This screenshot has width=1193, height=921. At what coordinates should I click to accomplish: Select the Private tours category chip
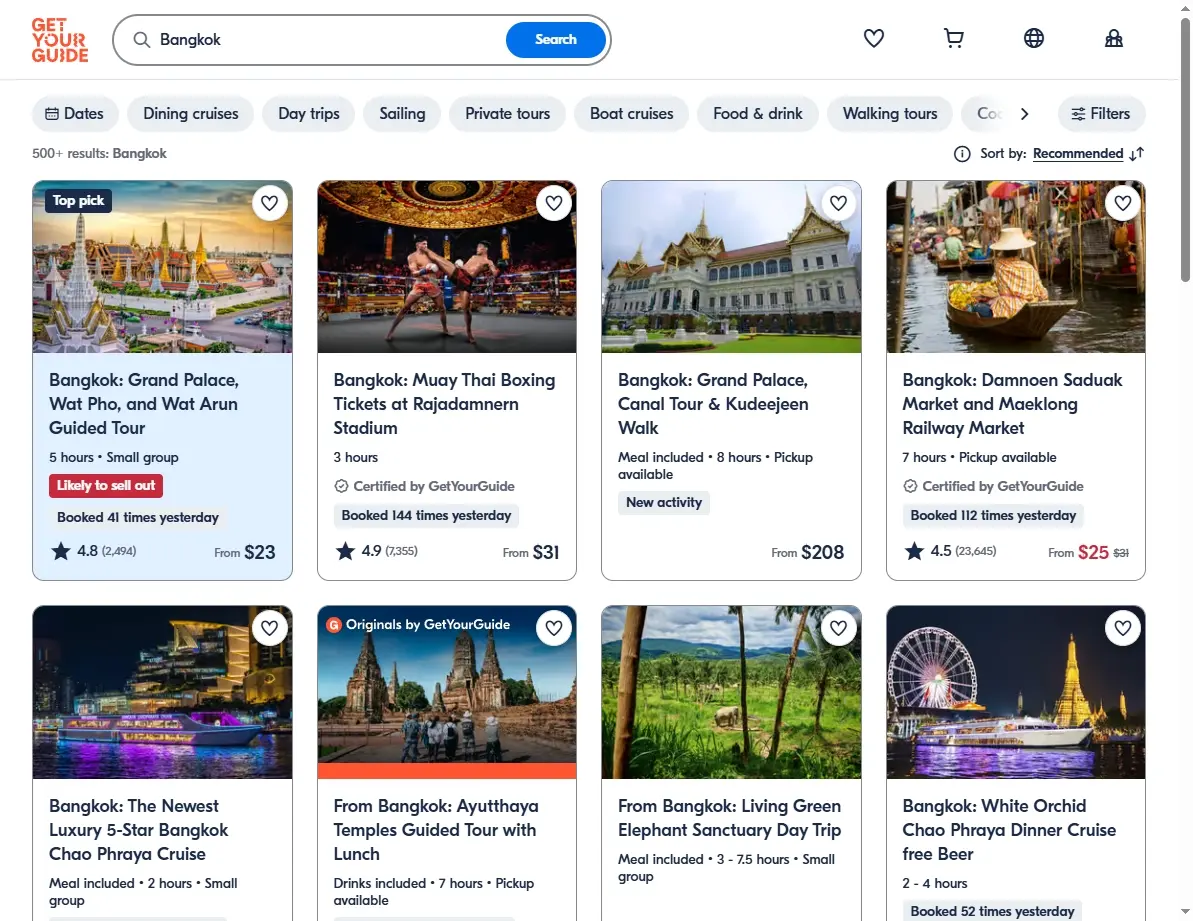[x=507, y=114]
